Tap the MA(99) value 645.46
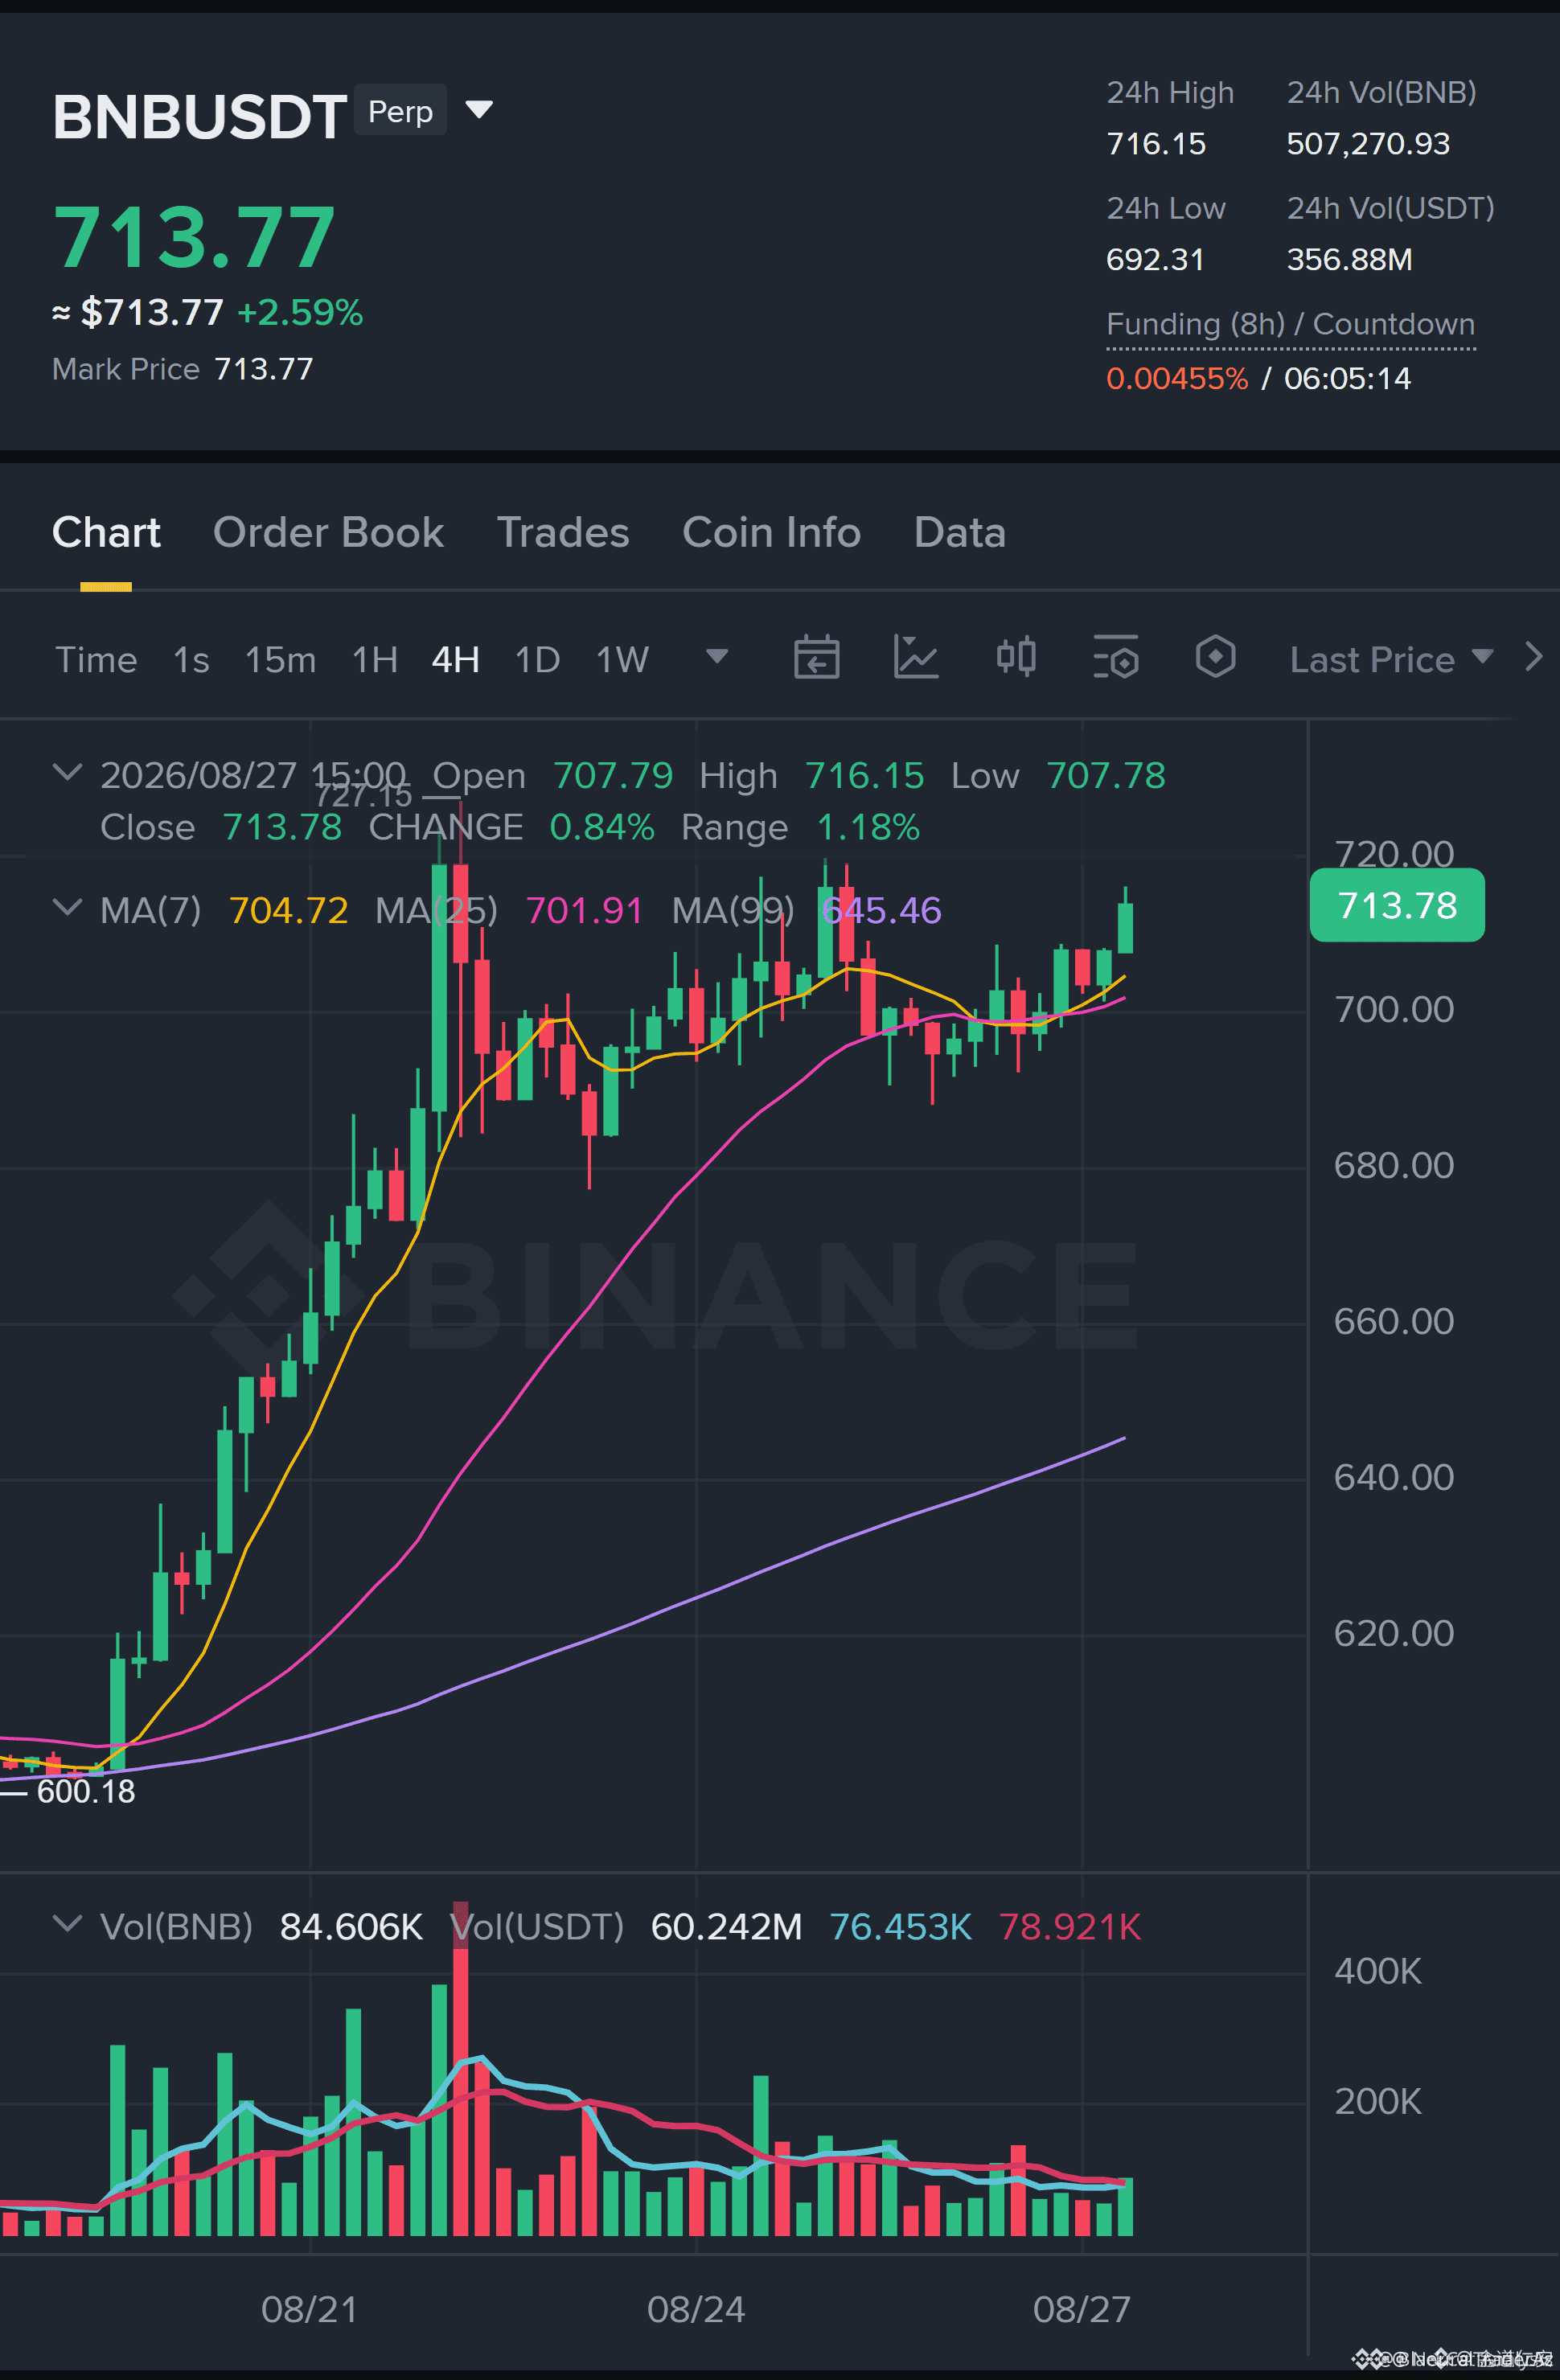This screenshot has width=1560, height=2380. click(881, 910)
